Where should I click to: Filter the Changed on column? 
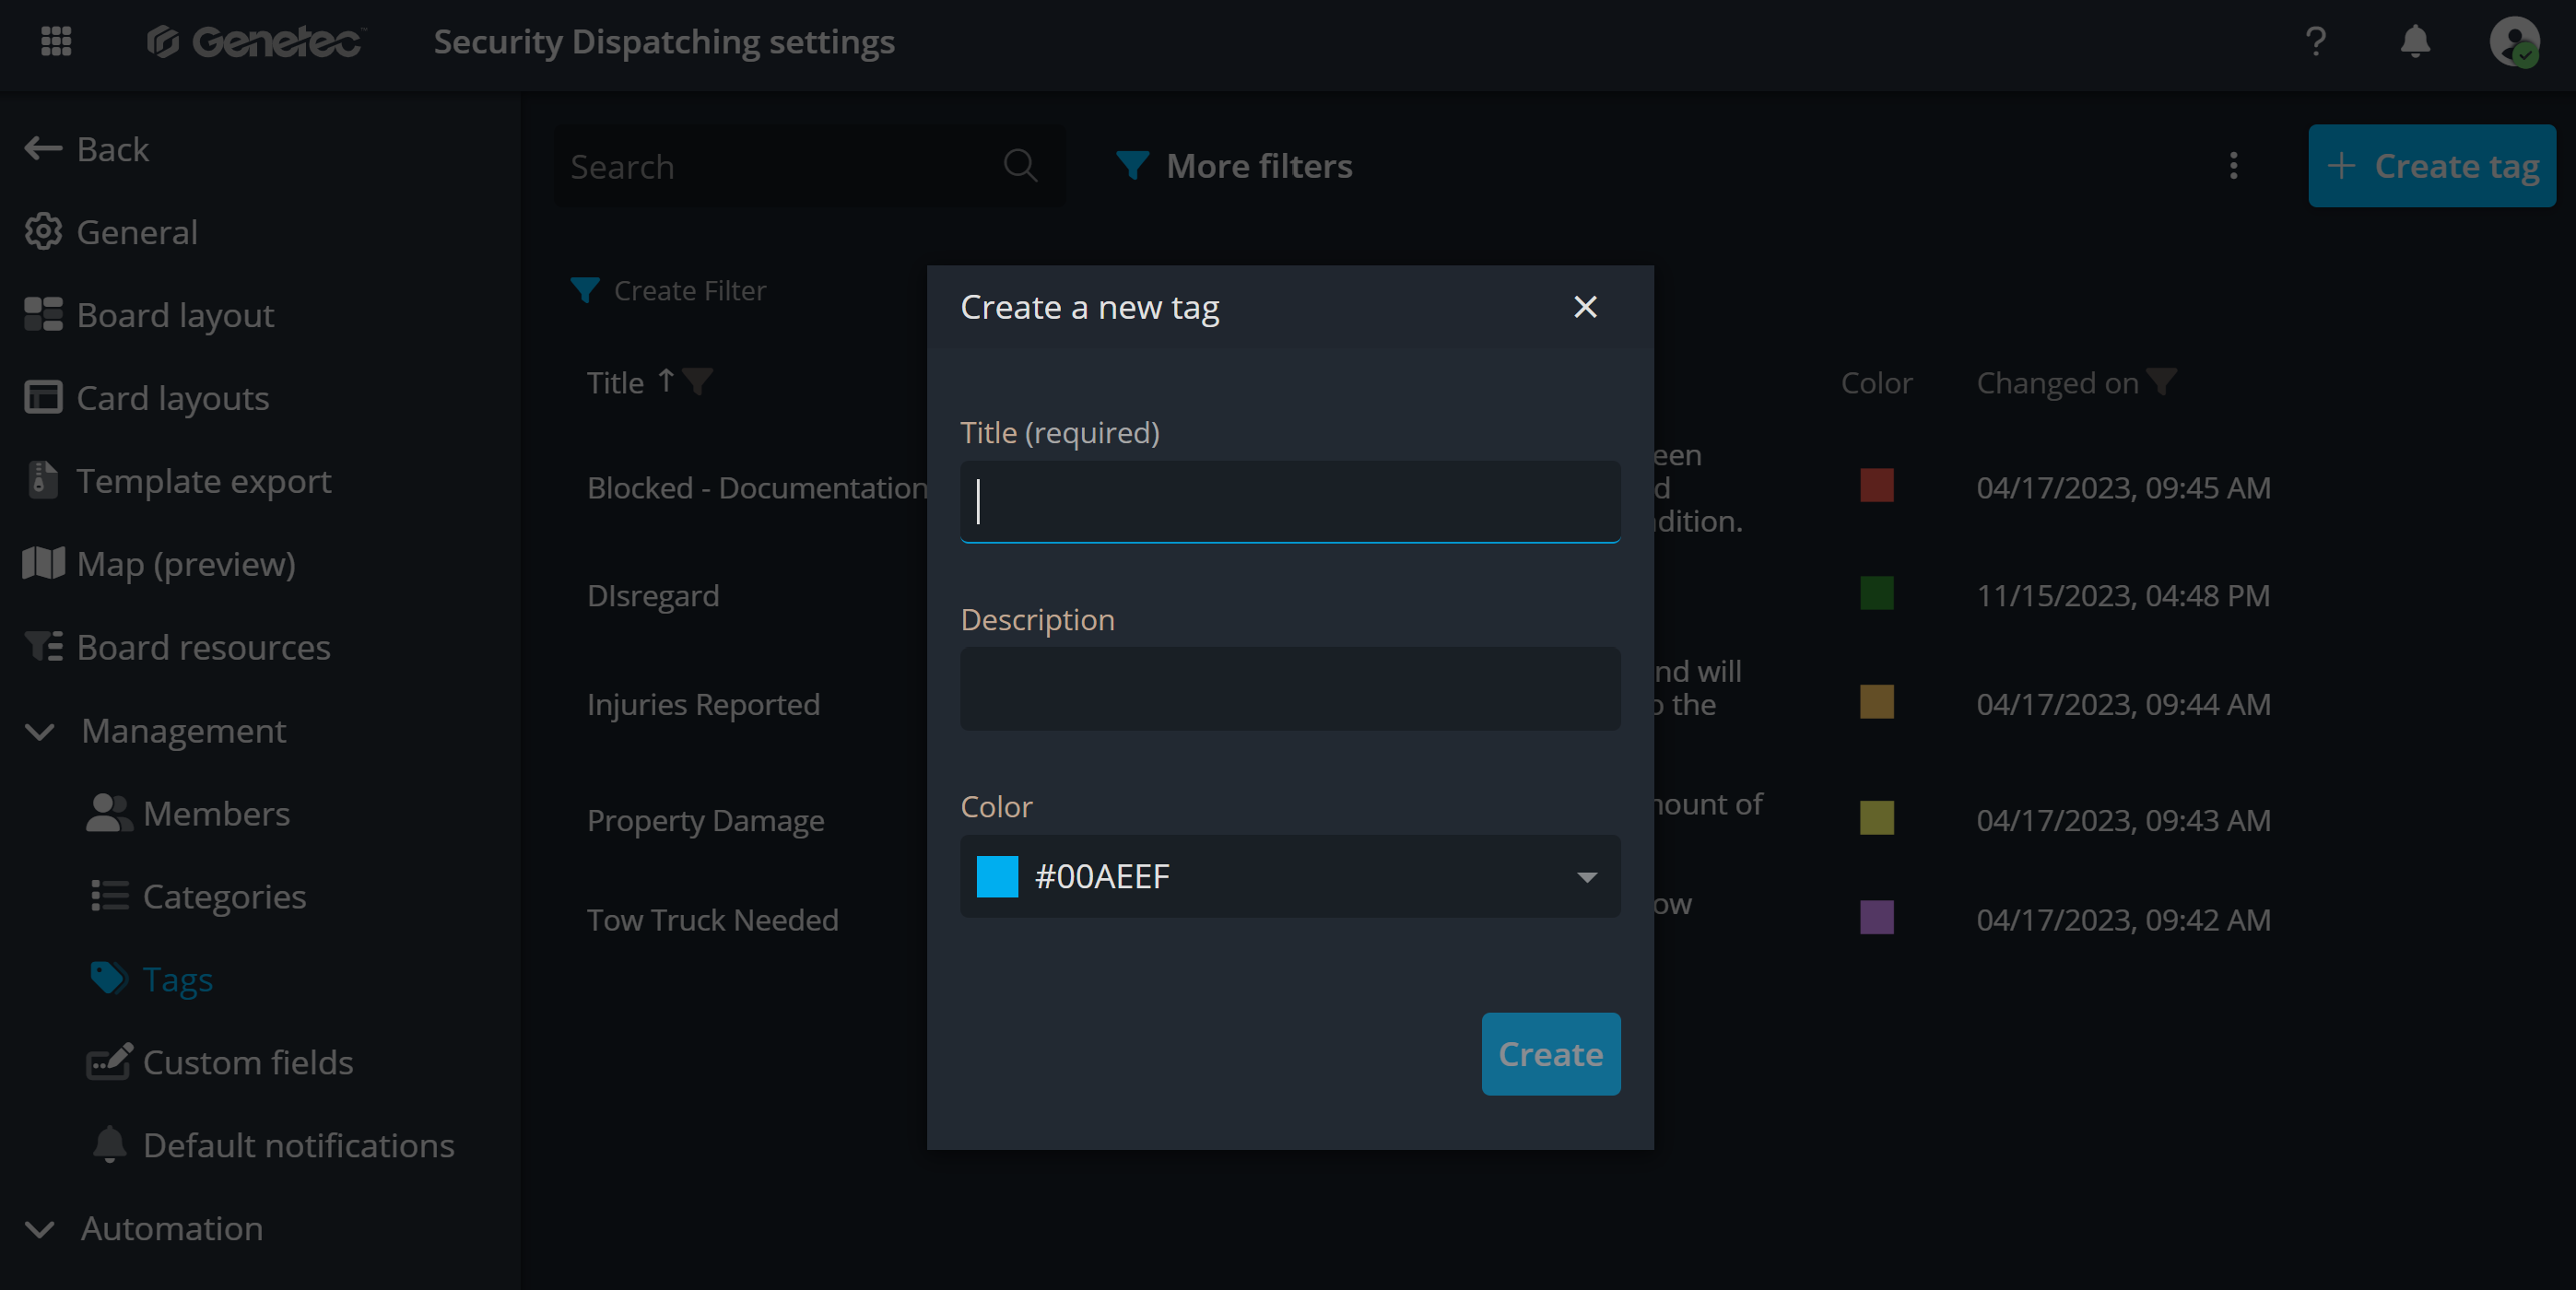(x=2162, y=381)
